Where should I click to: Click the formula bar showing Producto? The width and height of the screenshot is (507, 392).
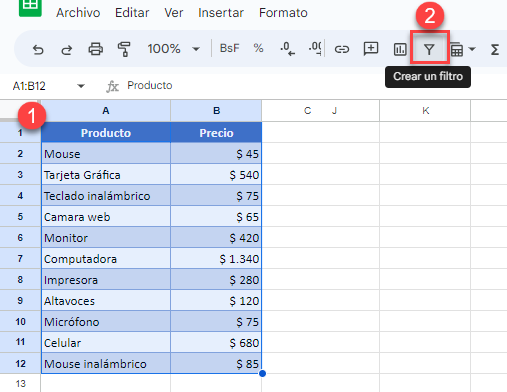pos(150,85)
